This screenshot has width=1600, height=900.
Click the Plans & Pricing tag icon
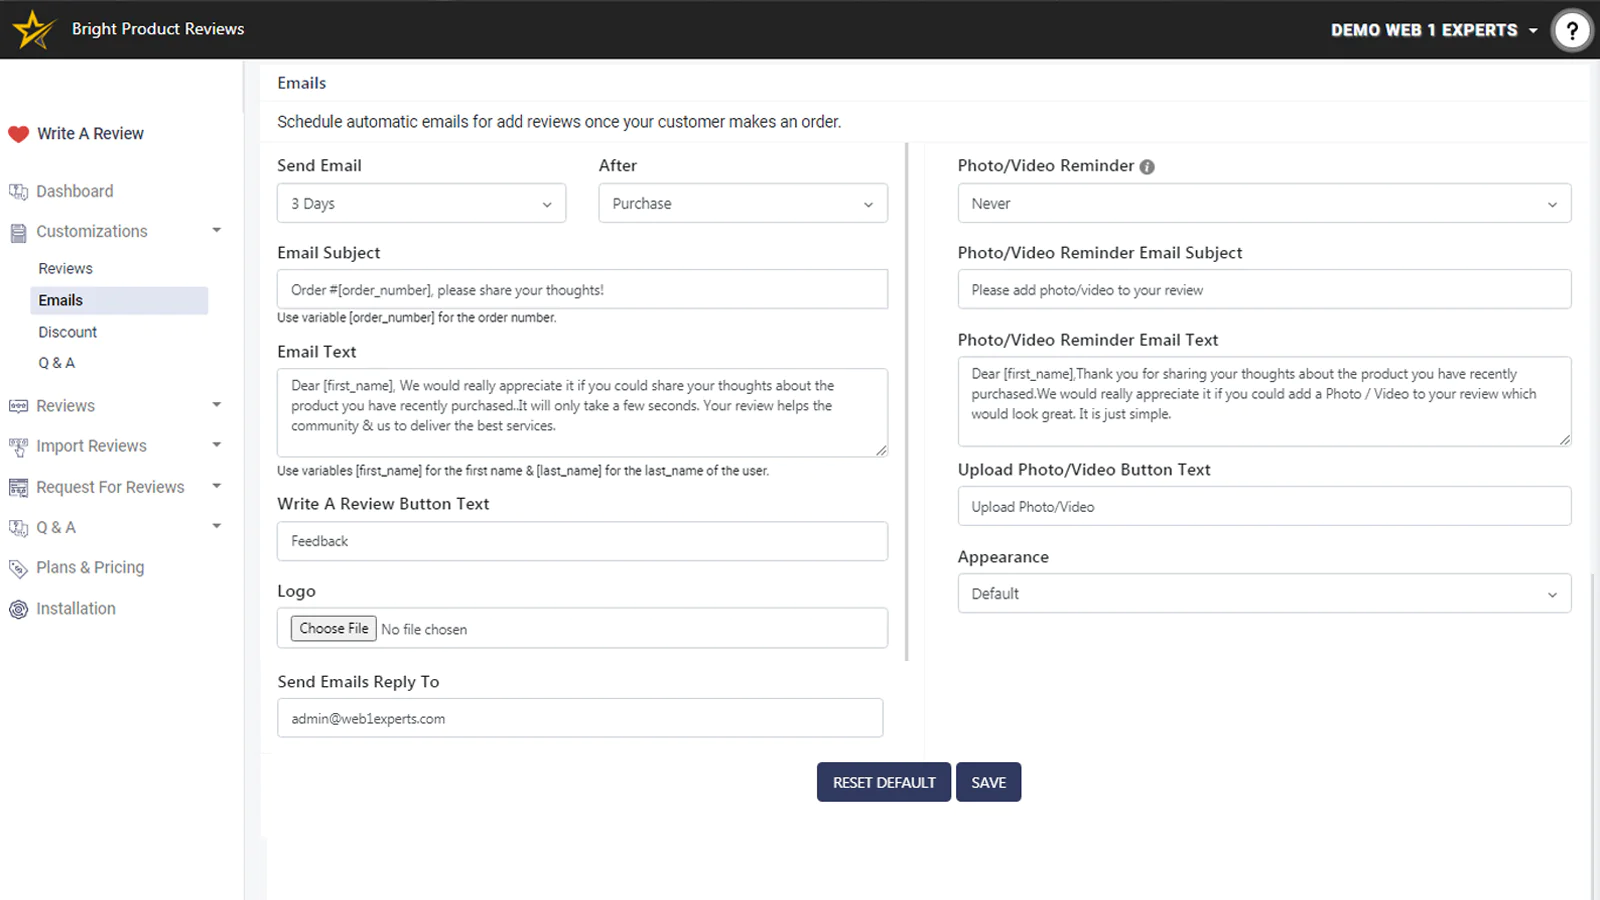click(x=18, y=568)
